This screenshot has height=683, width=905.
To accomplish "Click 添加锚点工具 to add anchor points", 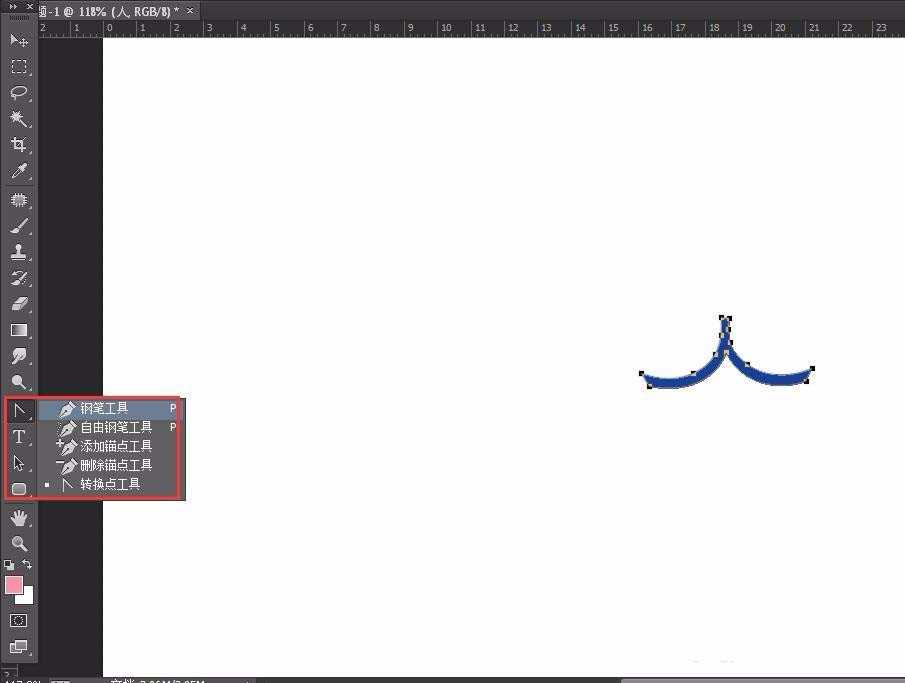I will pos(113,446).
